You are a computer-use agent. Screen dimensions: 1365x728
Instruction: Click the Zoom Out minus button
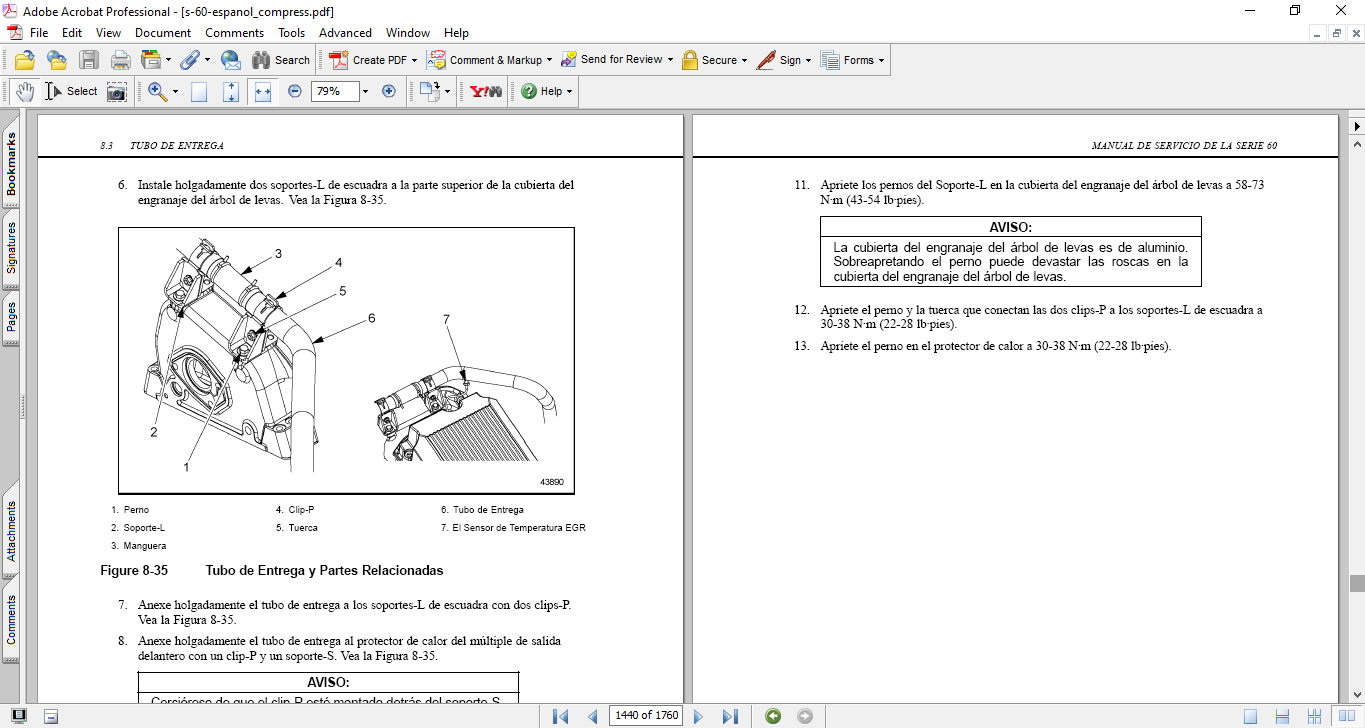295,91
